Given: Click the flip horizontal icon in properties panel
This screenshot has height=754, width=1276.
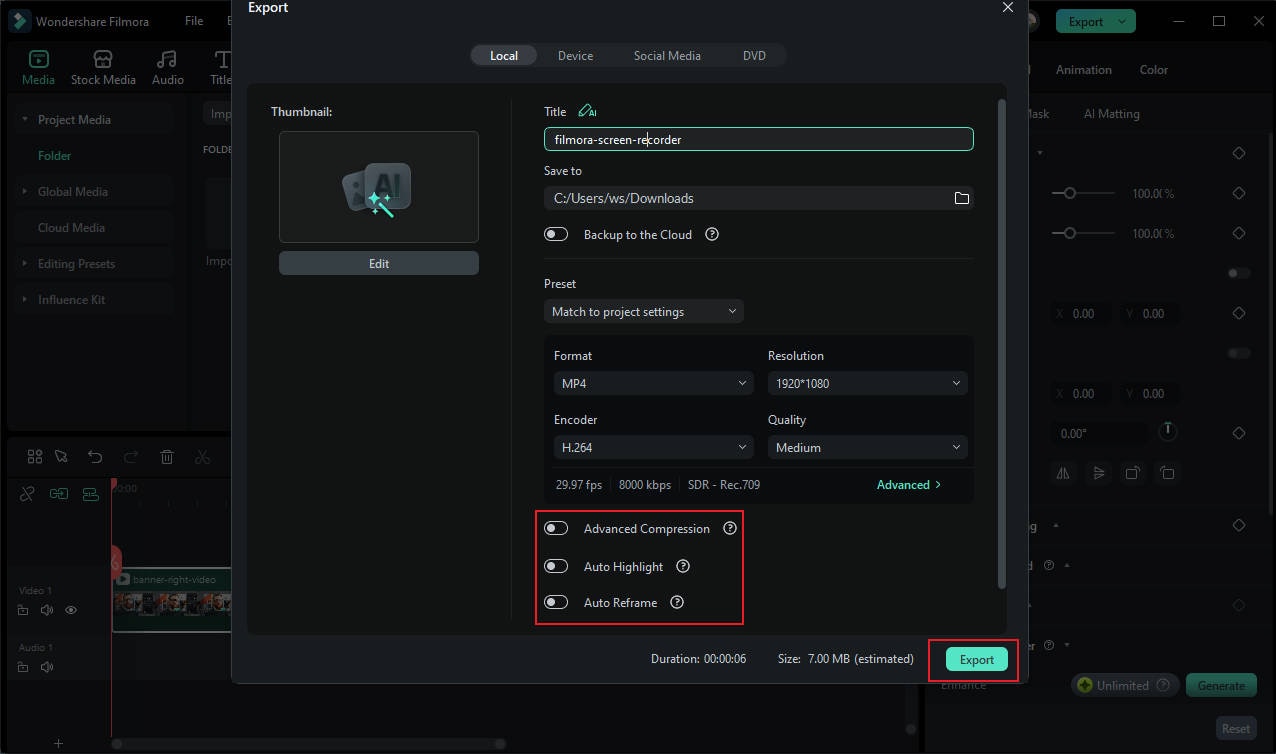Looking at the screenshot, I should point(1063,473).
